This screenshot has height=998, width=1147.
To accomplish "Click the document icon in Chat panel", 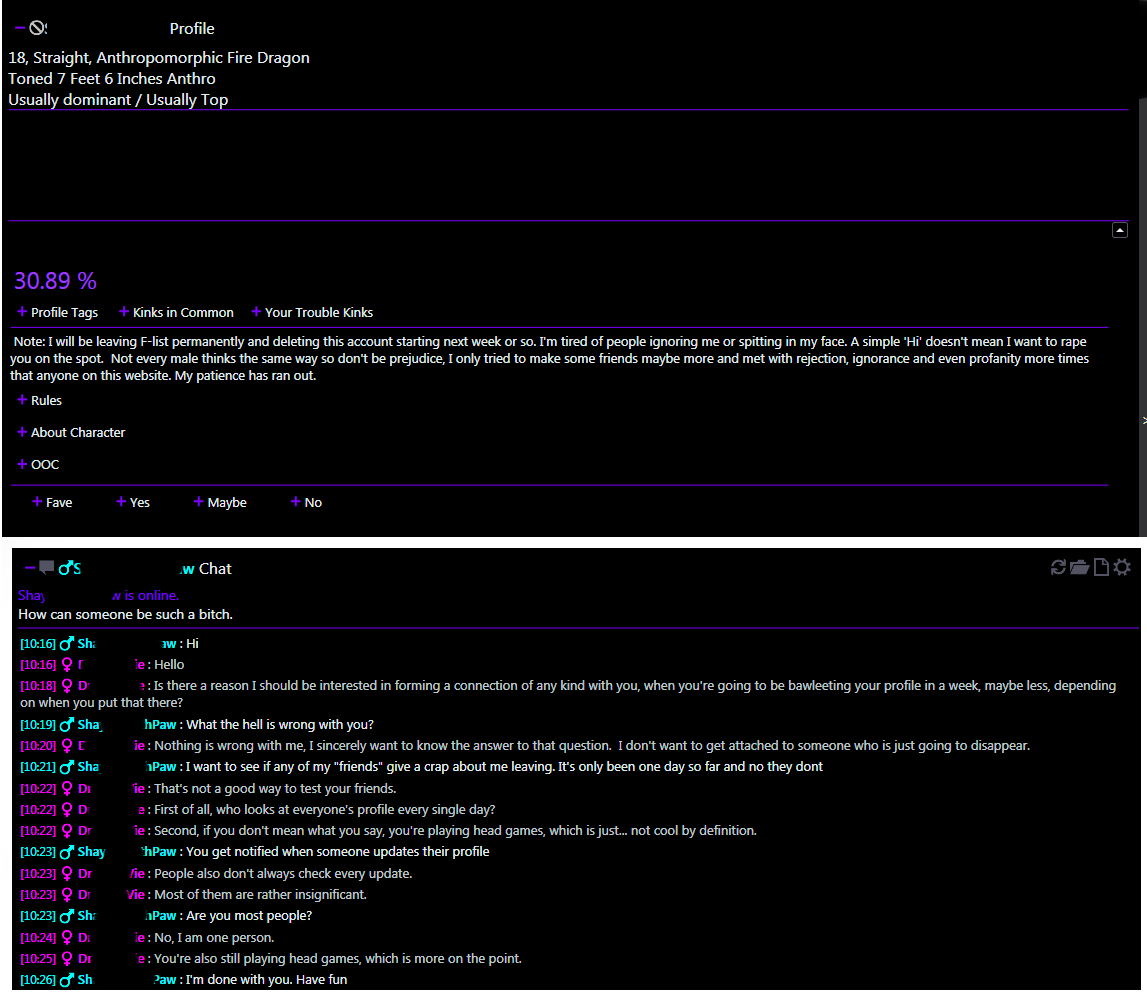I will point(1101,567).
